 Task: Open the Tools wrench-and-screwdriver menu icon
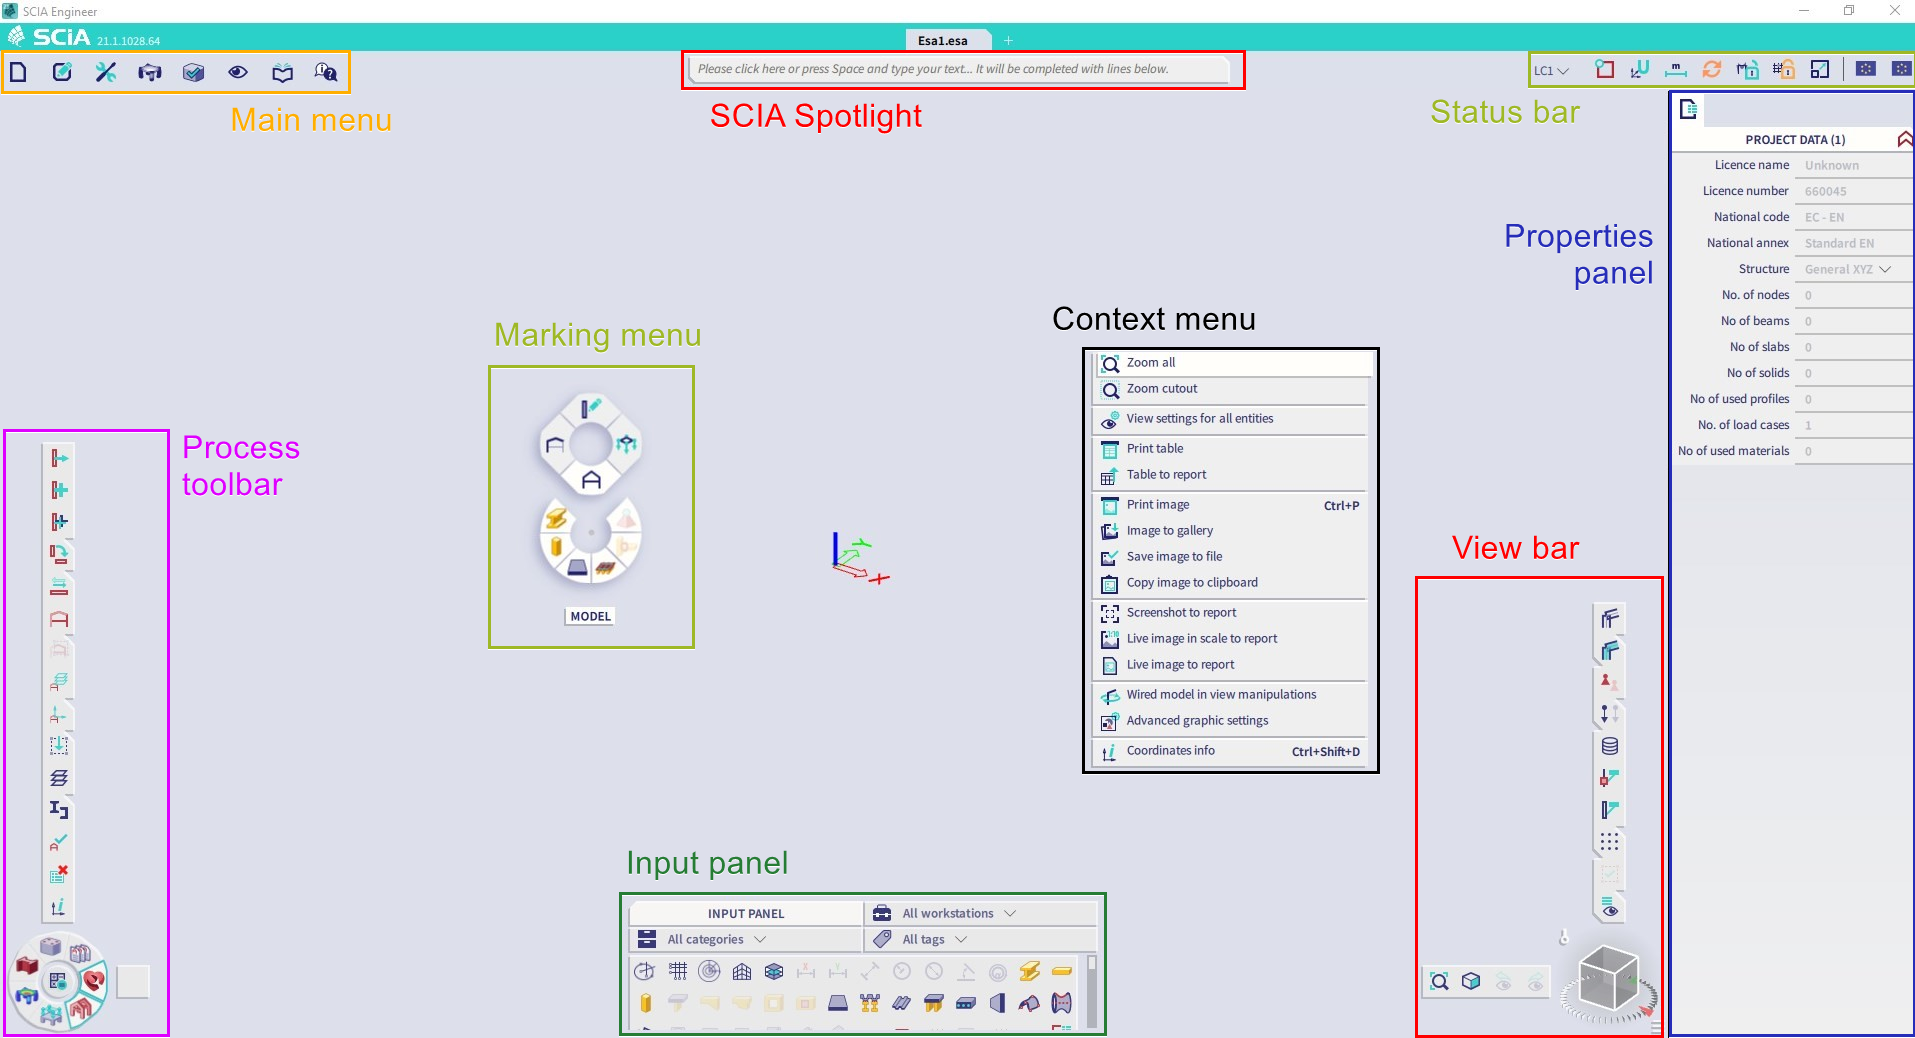click(x=106, y=72)
